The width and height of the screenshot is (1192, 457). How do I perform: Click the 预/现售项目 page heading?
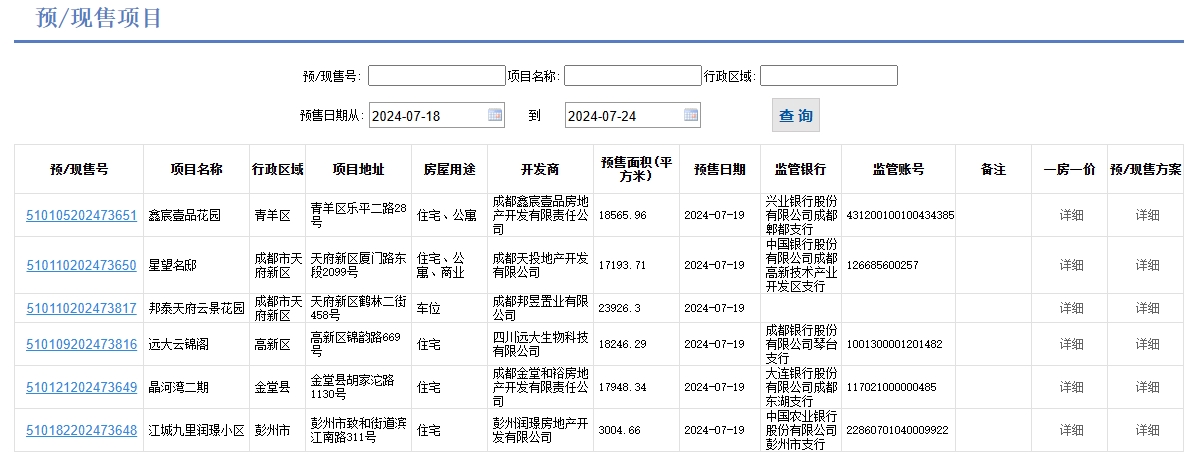100,17
